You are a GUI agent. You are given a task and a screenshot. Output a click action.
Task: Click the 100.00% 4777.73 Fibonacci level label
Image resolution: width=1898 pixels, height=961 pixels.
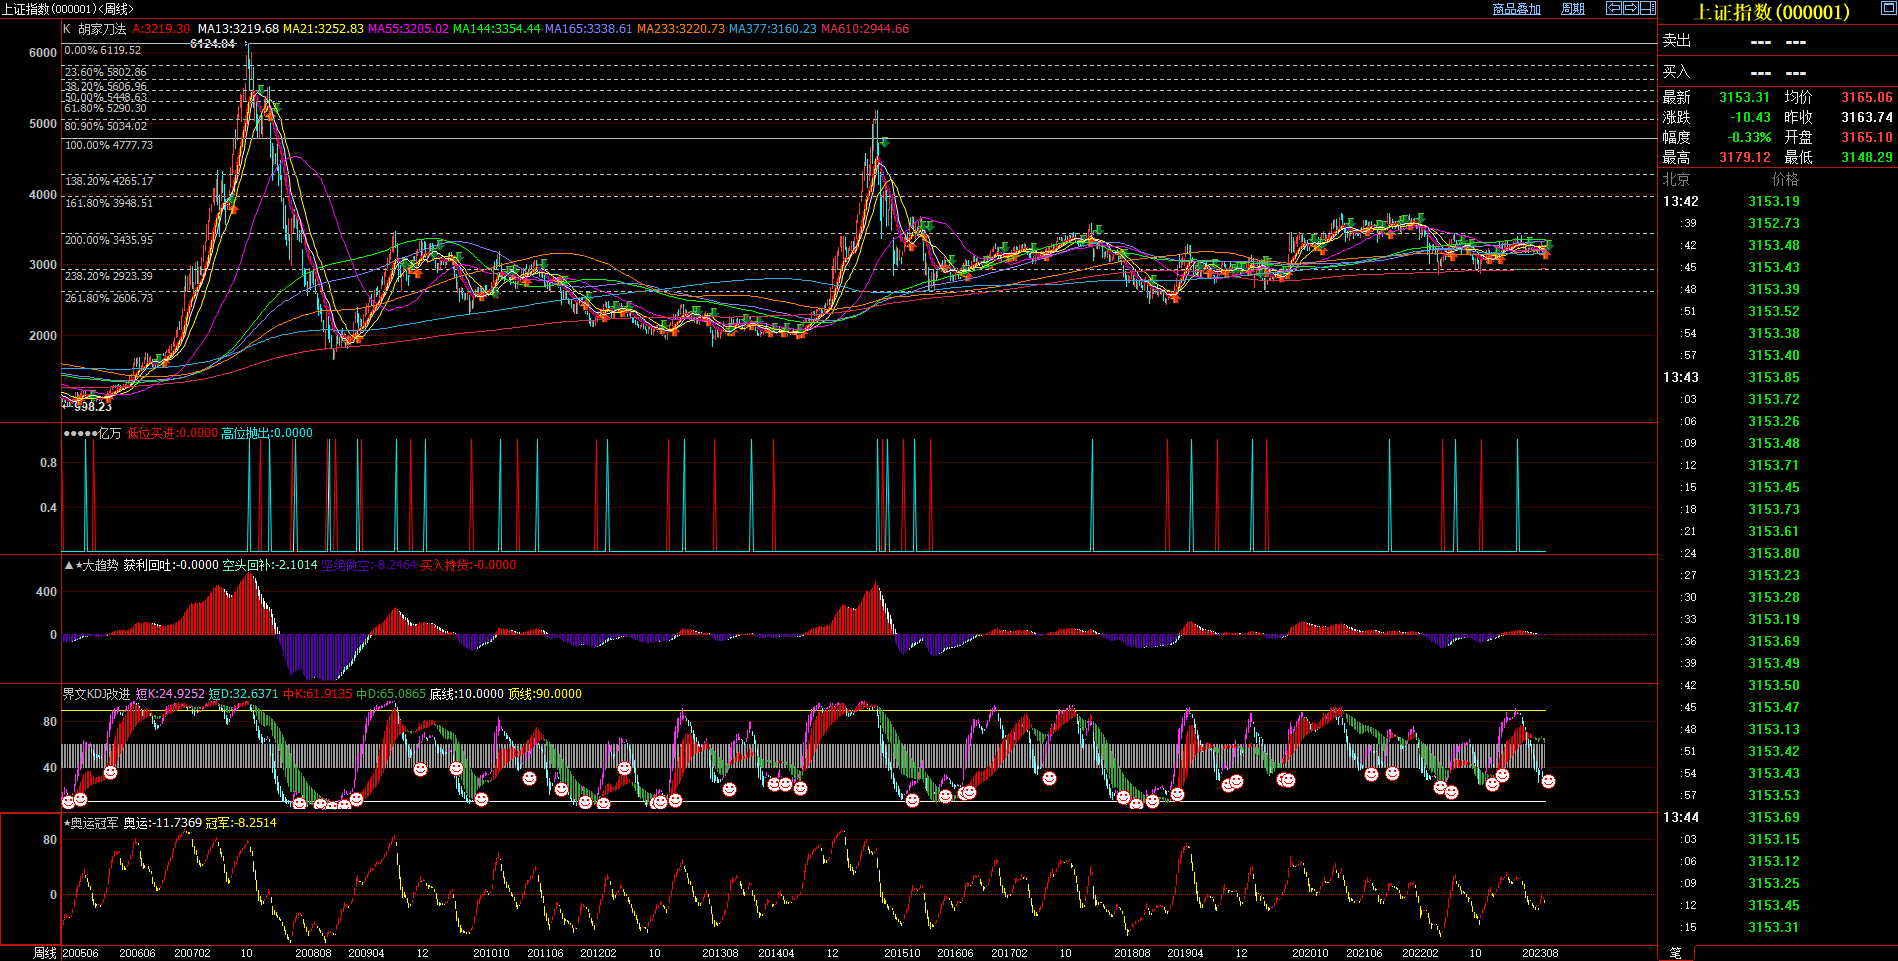pyautogui.click(x=109, y=145)
